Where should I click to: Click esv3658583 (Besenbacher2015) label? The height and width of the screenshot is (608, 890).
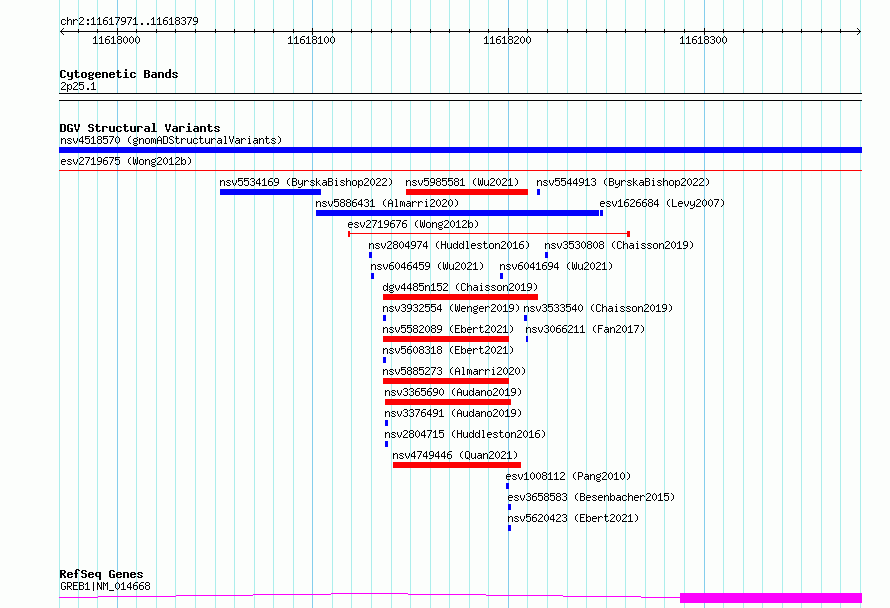[x=591, y=497]
